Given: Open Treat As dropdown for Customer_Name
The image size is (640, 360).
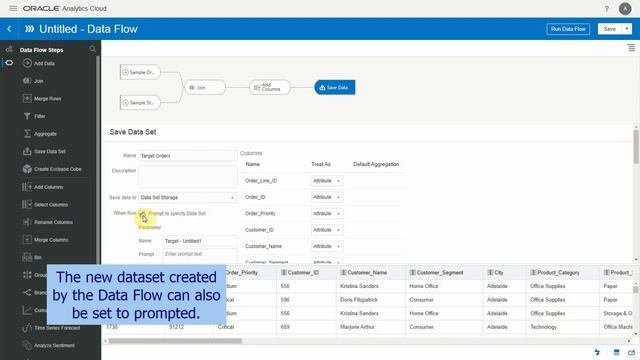Looking at the screenshot, I should click(x=327, y=246).
